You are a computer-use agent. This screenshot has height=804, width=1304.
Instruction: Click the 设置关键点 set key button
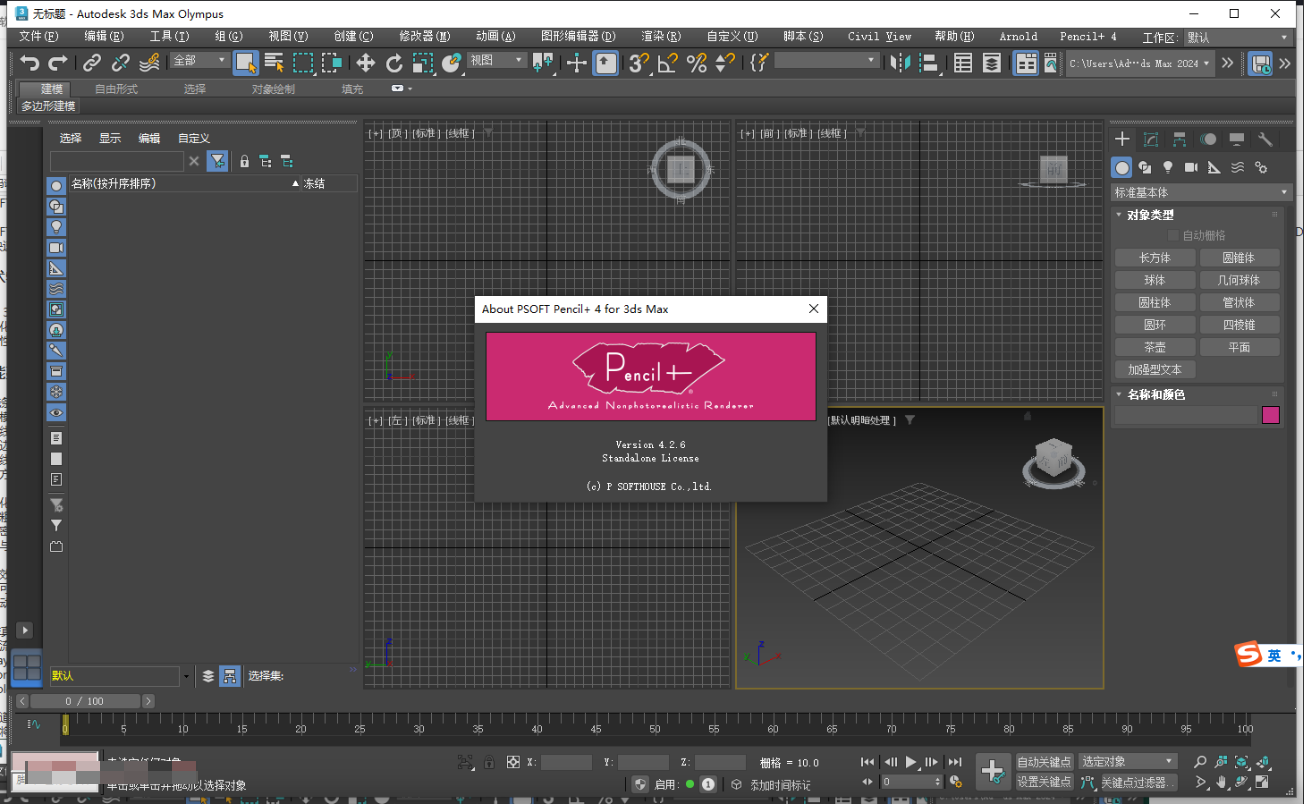(x=1044, y=782)
